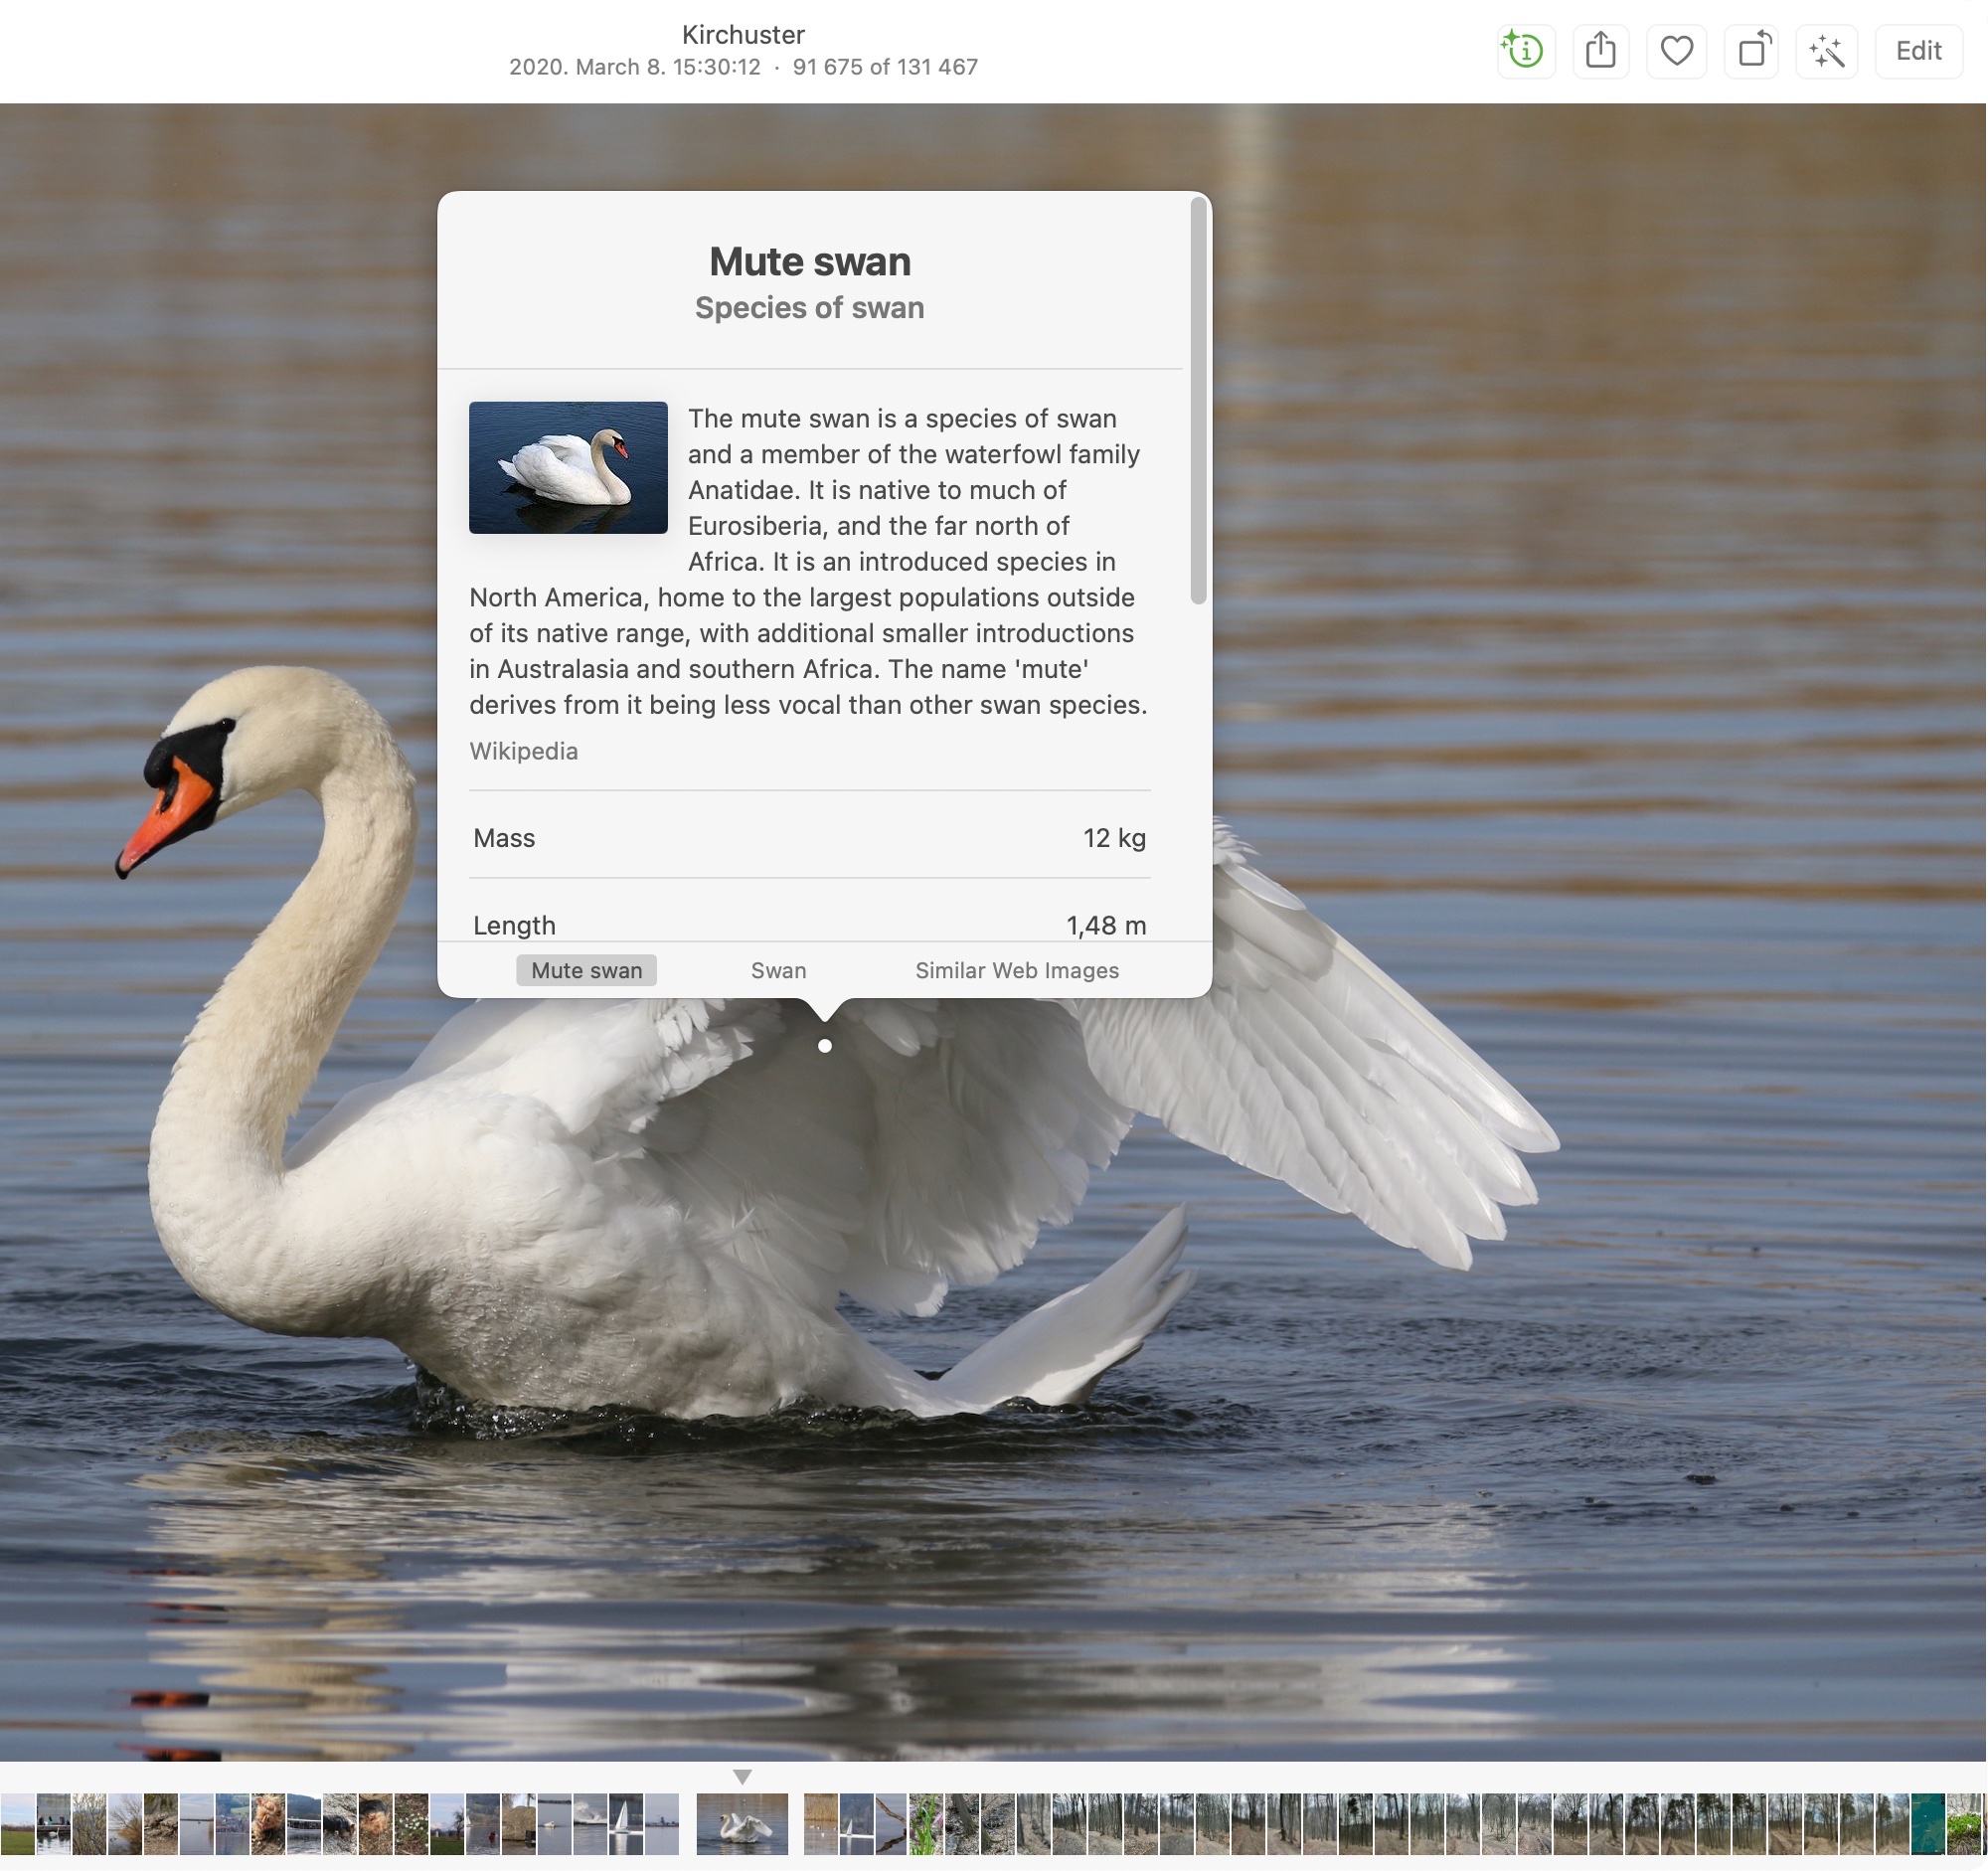Open the Share menu icon
This screenshot has height=1871, width=1988.
(x=1601, y=50)
